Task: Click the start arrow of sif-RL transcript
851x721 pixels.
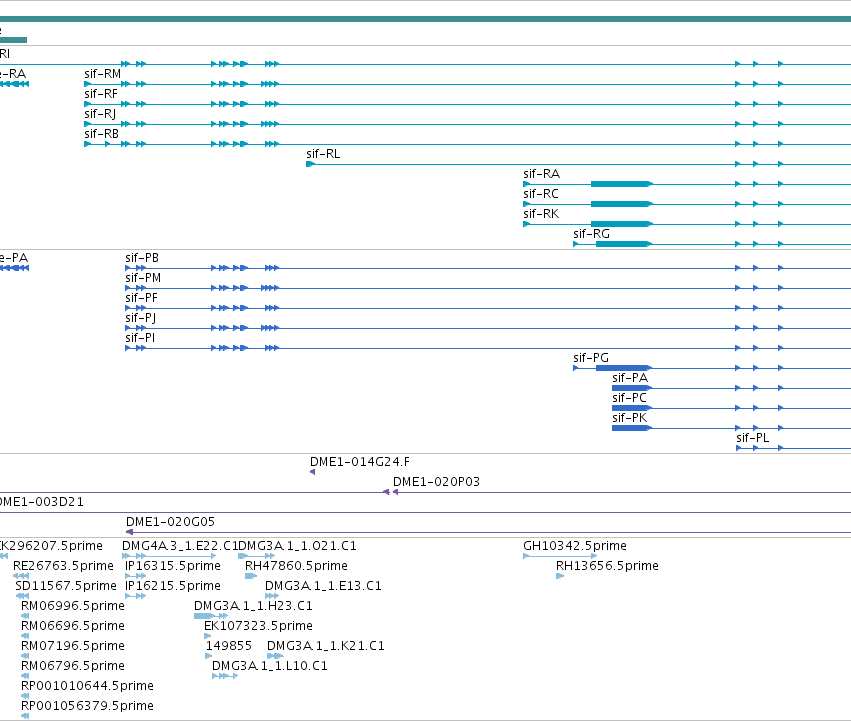Action: 310,164
